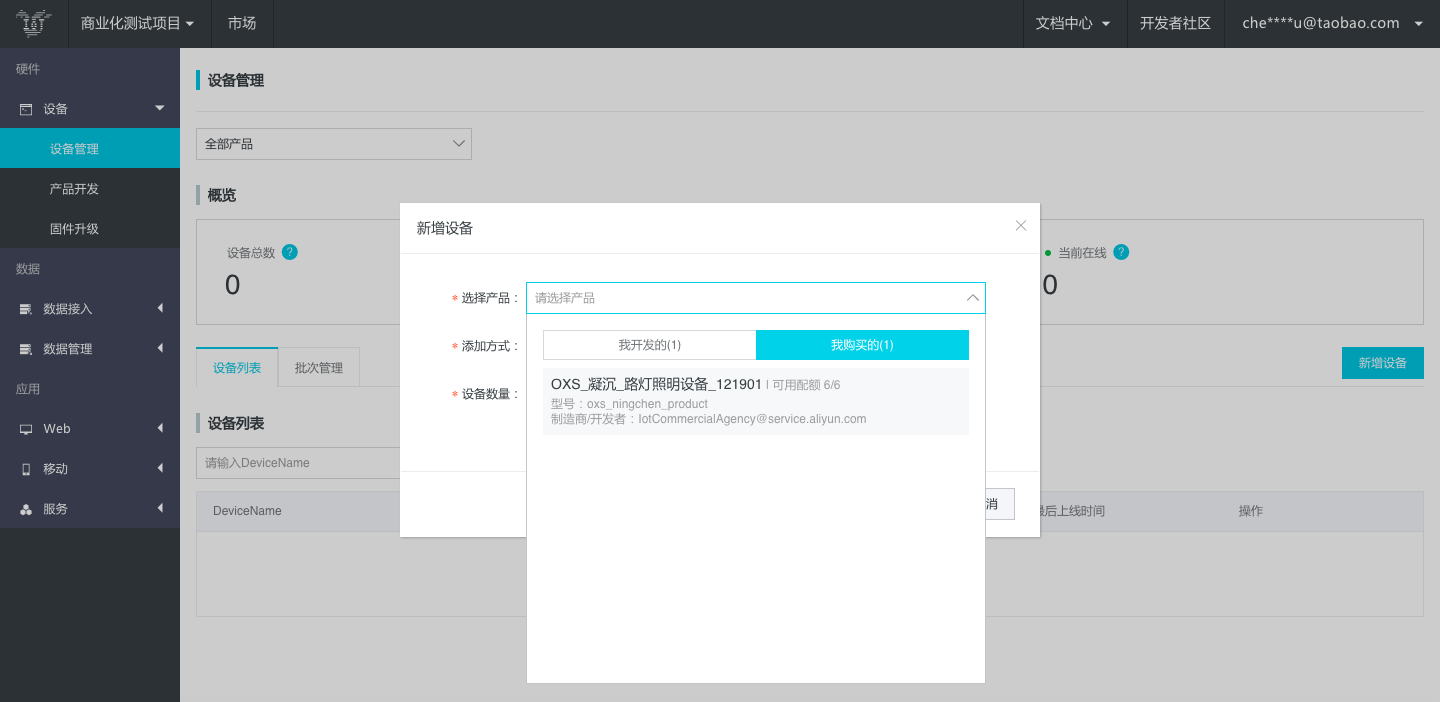
Task: Click the 数据管理 sidebar icon
Action: pos(26,349)
